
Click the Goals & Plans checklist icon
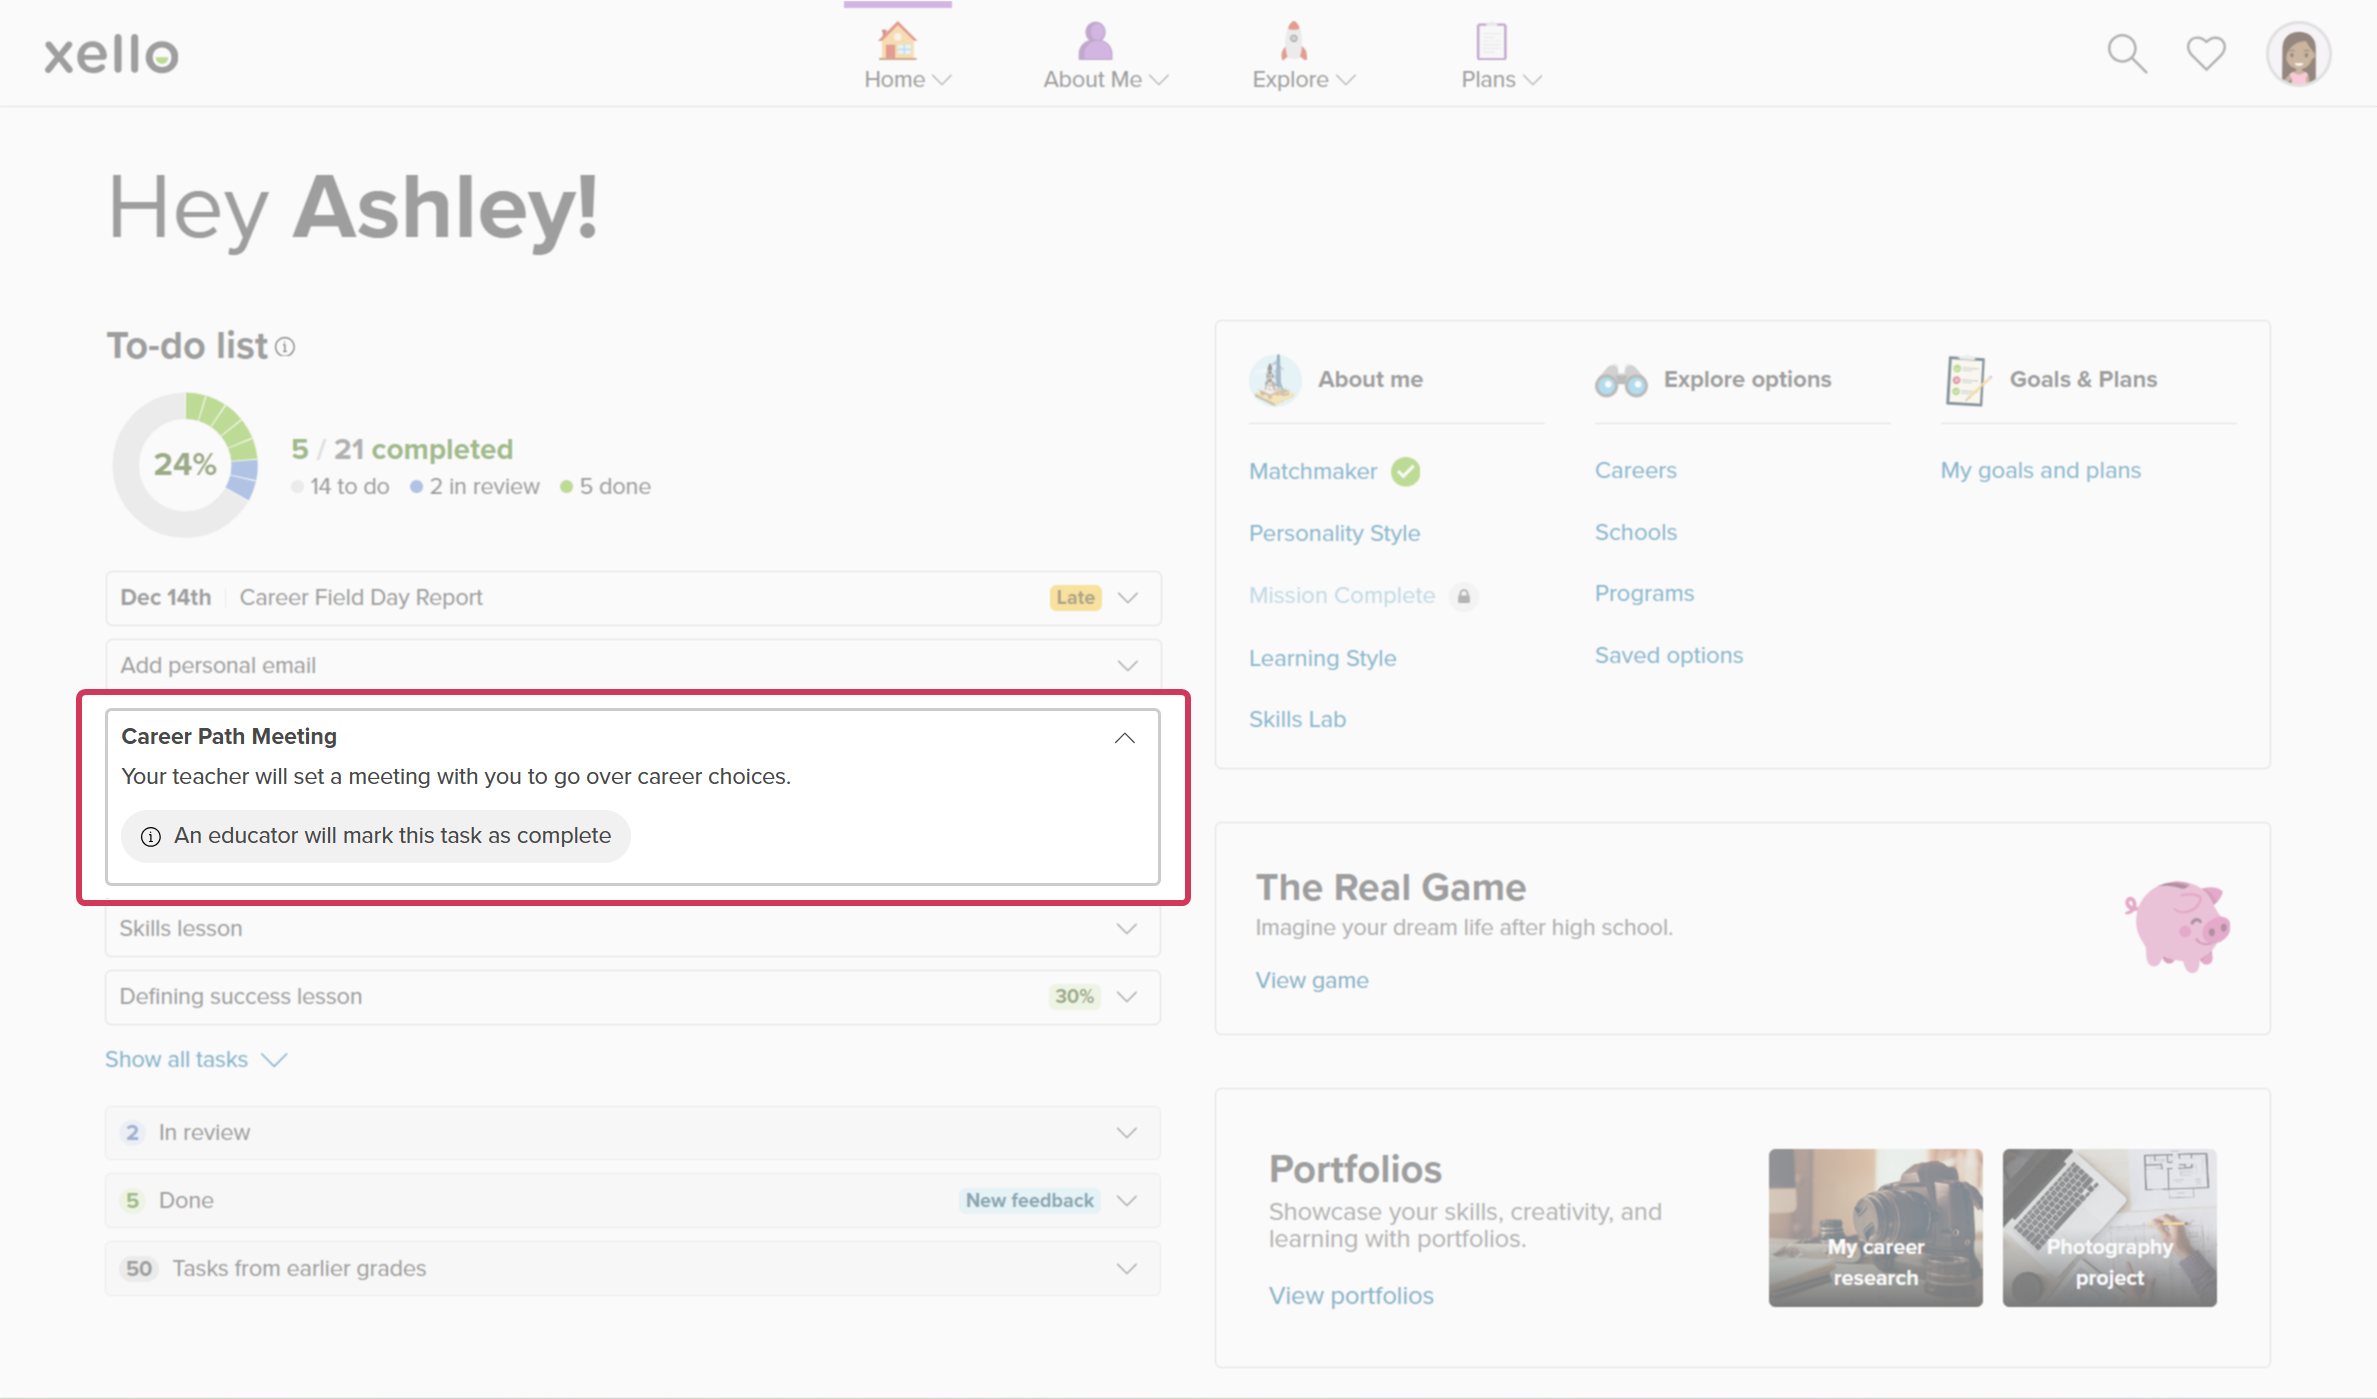[1965, 380]
